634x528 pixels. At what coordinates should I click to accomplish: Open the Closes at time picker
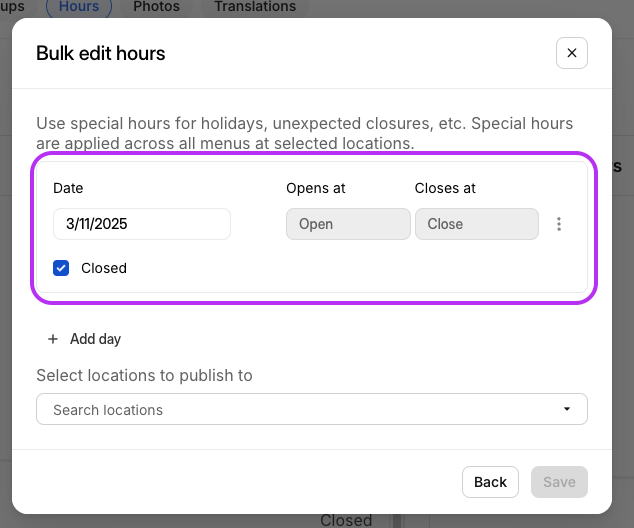pos(476,224)
